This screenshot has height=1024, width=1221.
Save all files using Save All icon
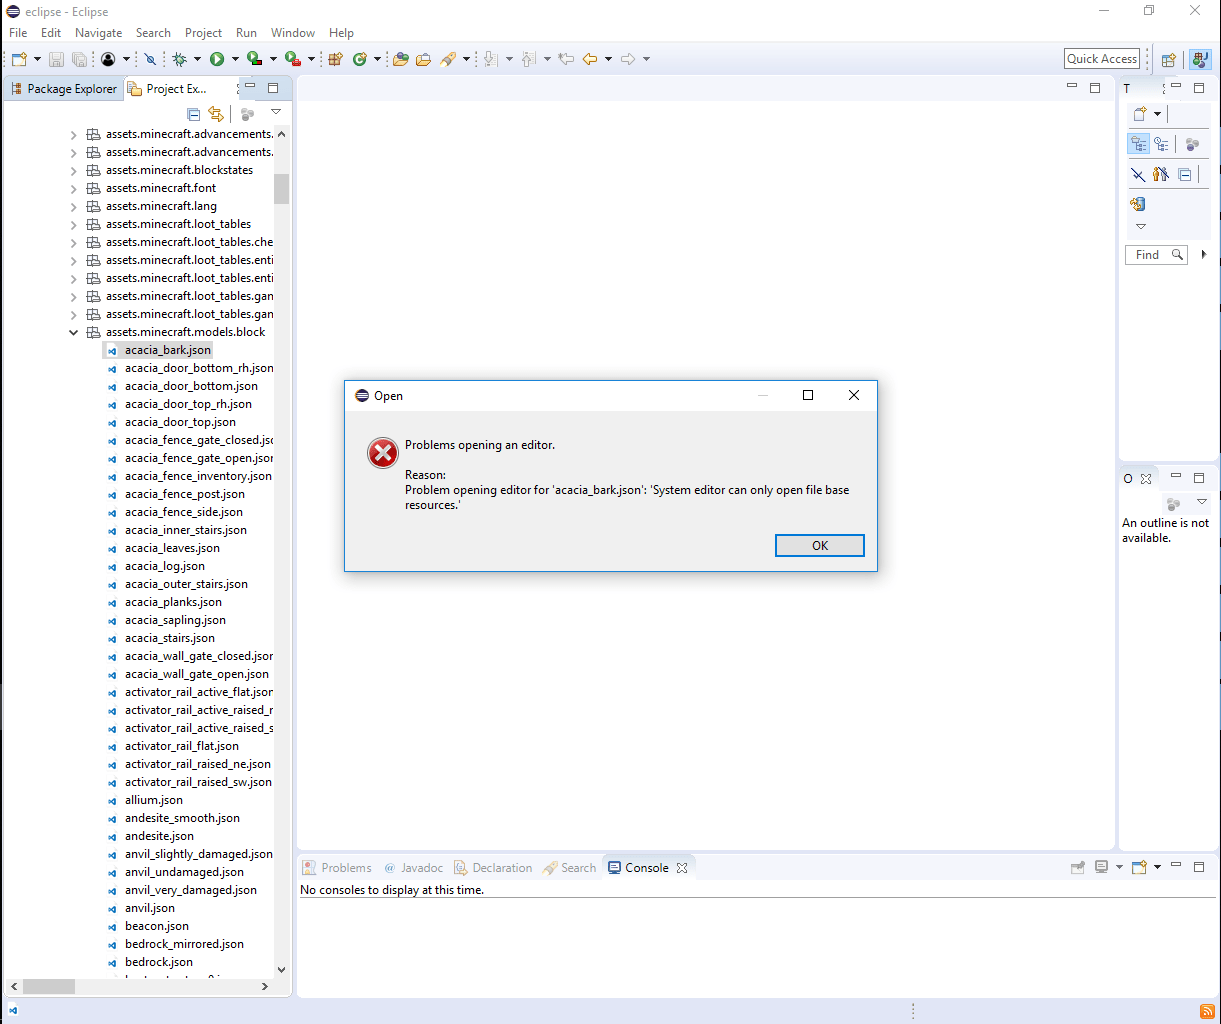79,58
